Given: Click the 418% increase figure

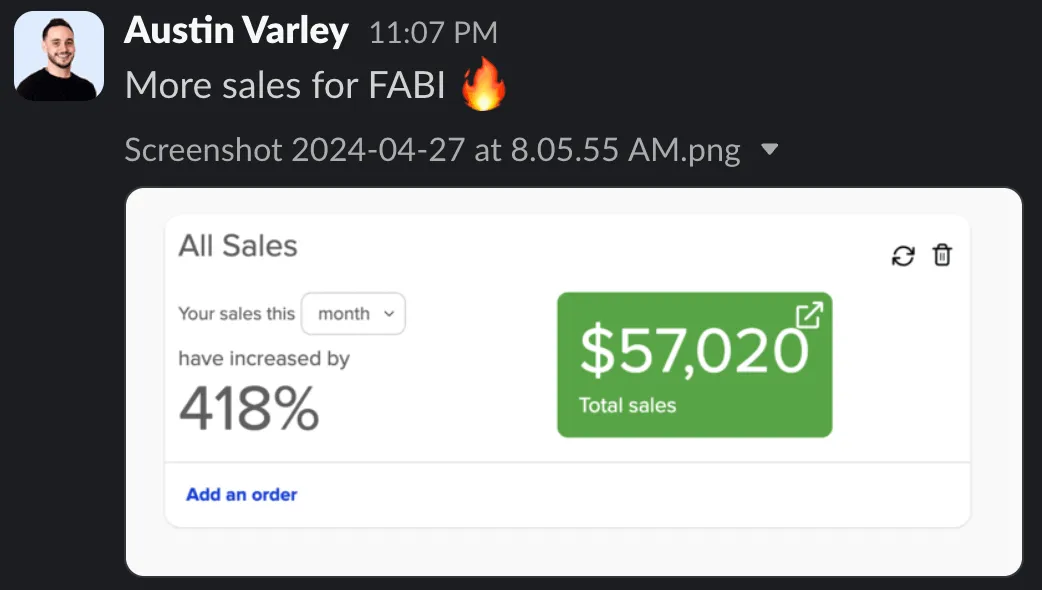Looking at the screenshot, I should tap(249, 407).
